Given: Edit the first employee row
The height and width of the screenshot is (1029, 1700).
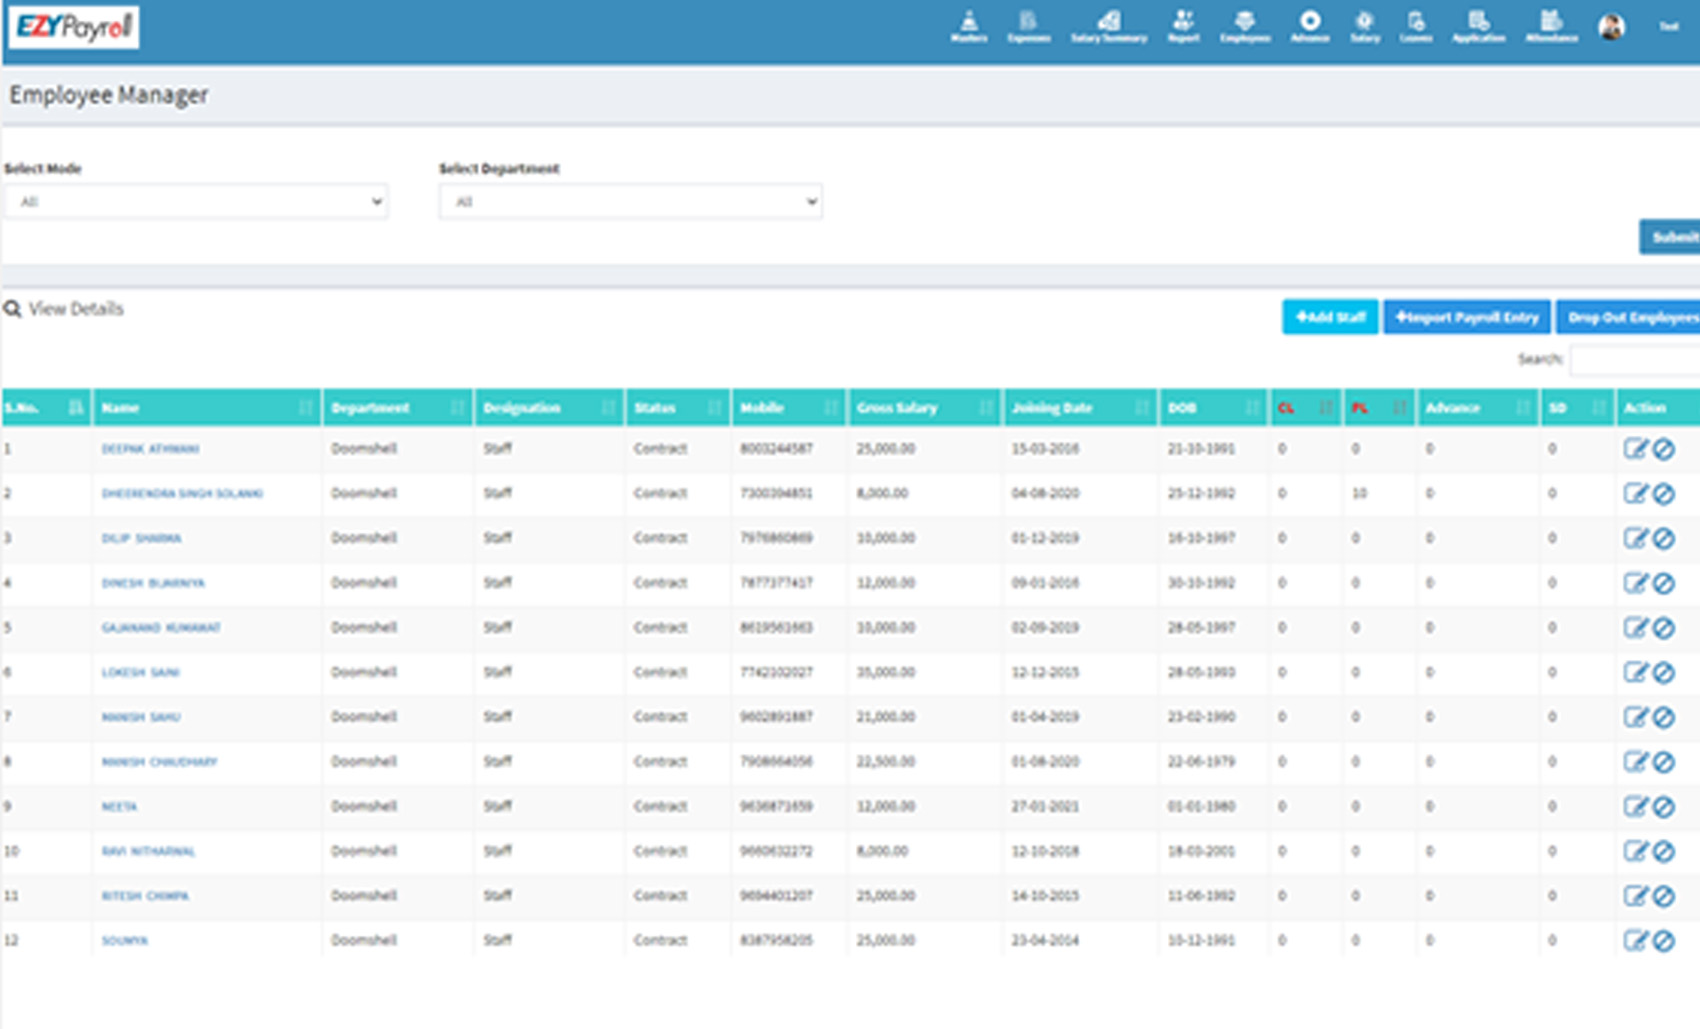Looking at the screenshot, I should 1635,449.
